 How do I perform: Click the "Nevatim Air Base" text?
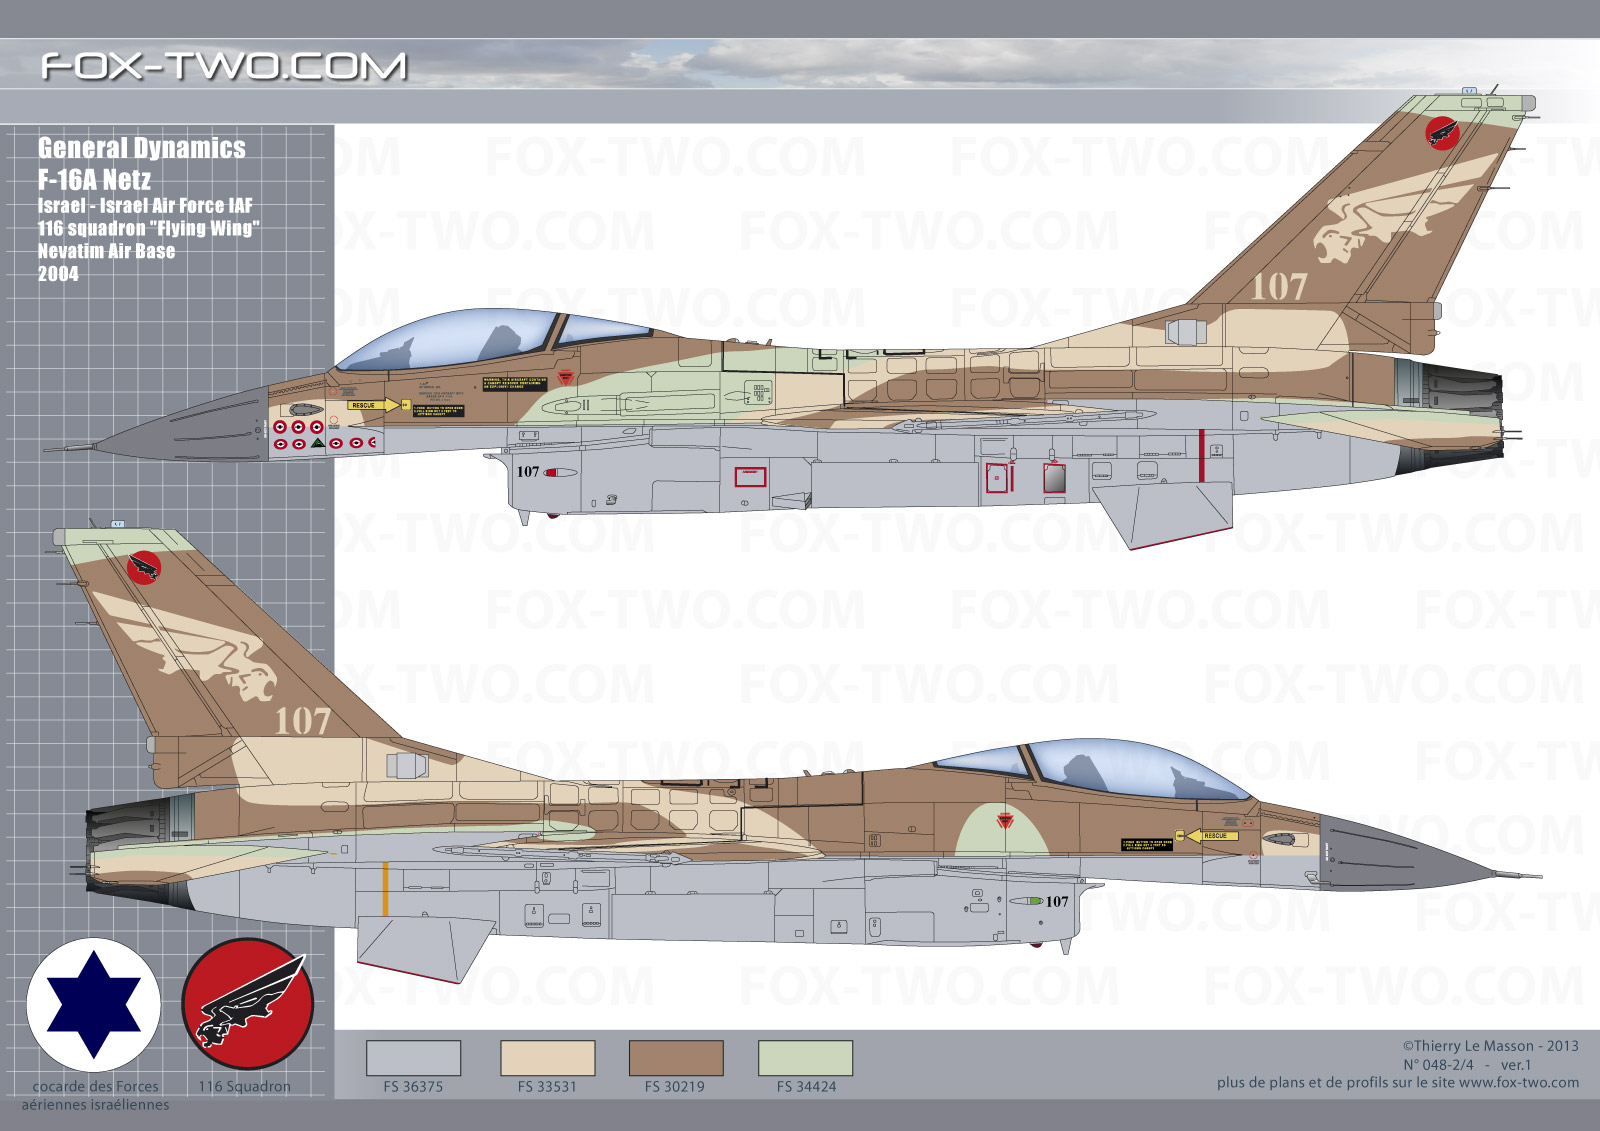(106, 251)
